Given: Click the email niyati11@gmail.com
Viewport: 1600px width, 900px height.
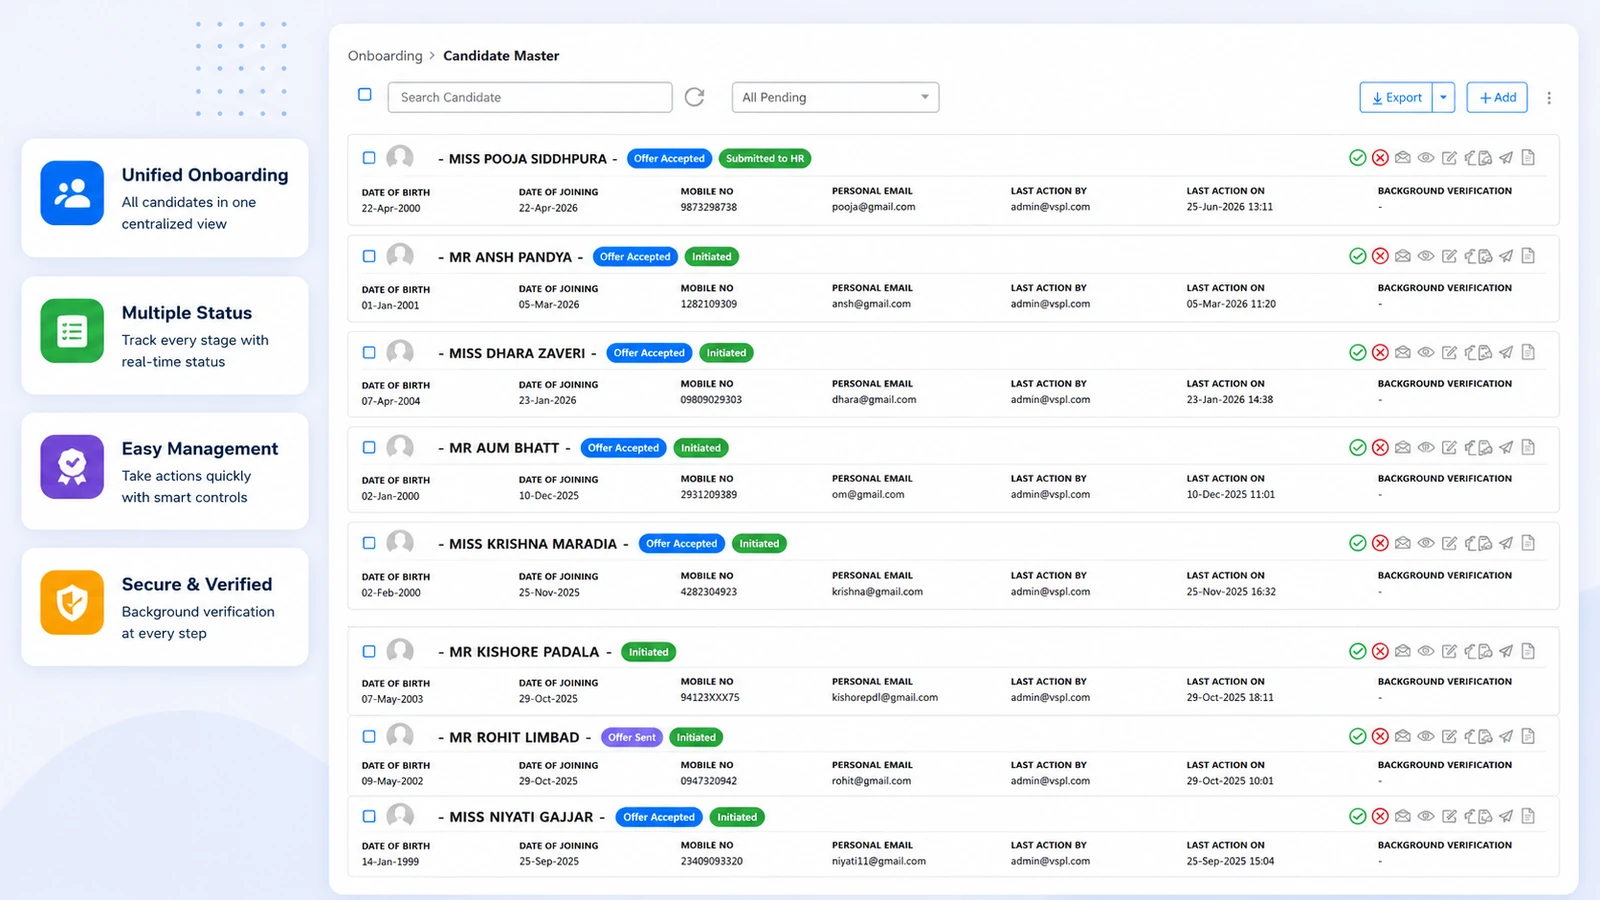Looking at the screenshot, I should [879, 861].
